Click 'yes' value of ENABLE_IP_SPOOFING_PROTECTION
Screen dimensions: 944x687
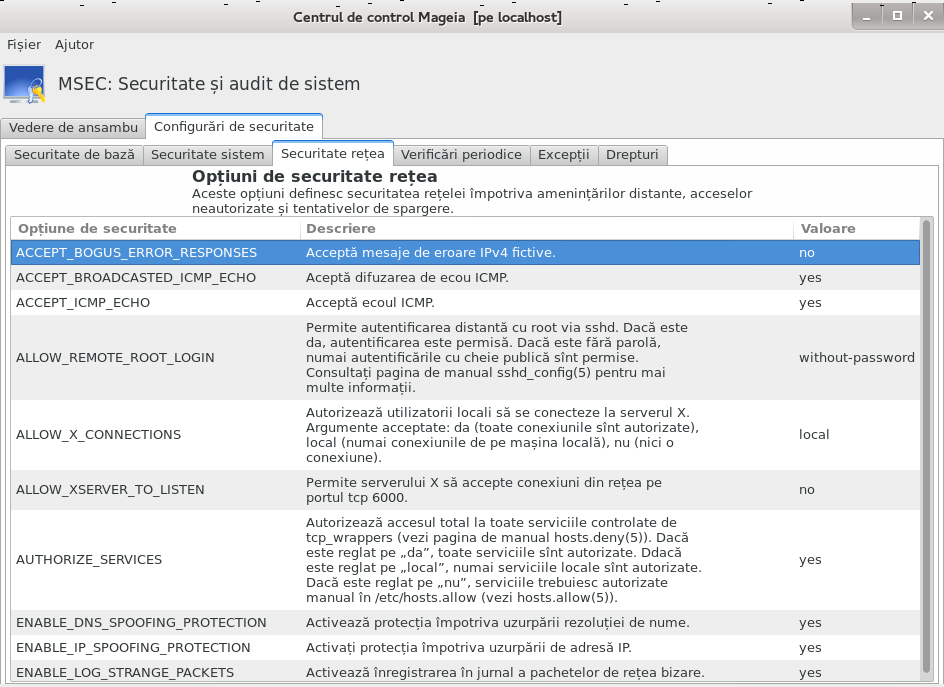coord(810,648)
